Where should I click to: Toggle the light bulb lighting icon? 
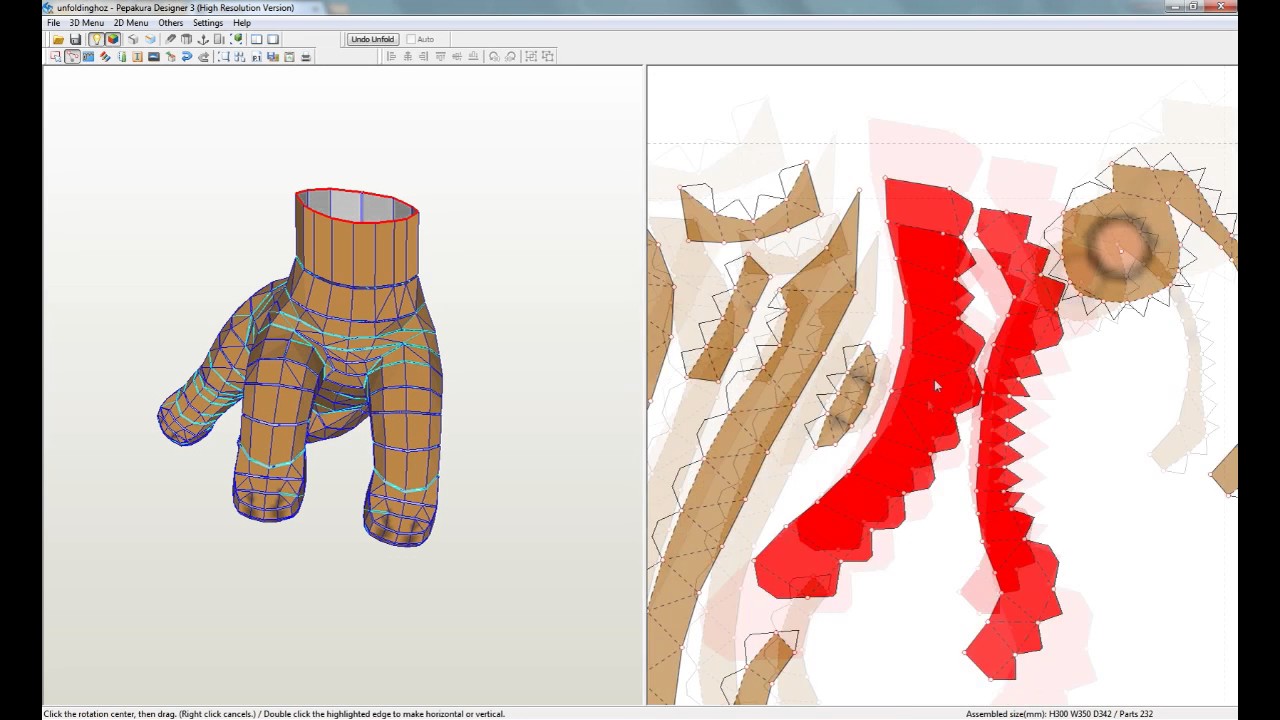click(x=96, y=39)
